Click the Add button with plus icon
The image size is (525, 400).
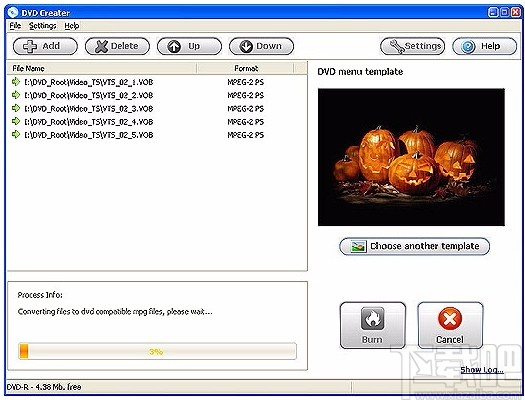[45, 46]
